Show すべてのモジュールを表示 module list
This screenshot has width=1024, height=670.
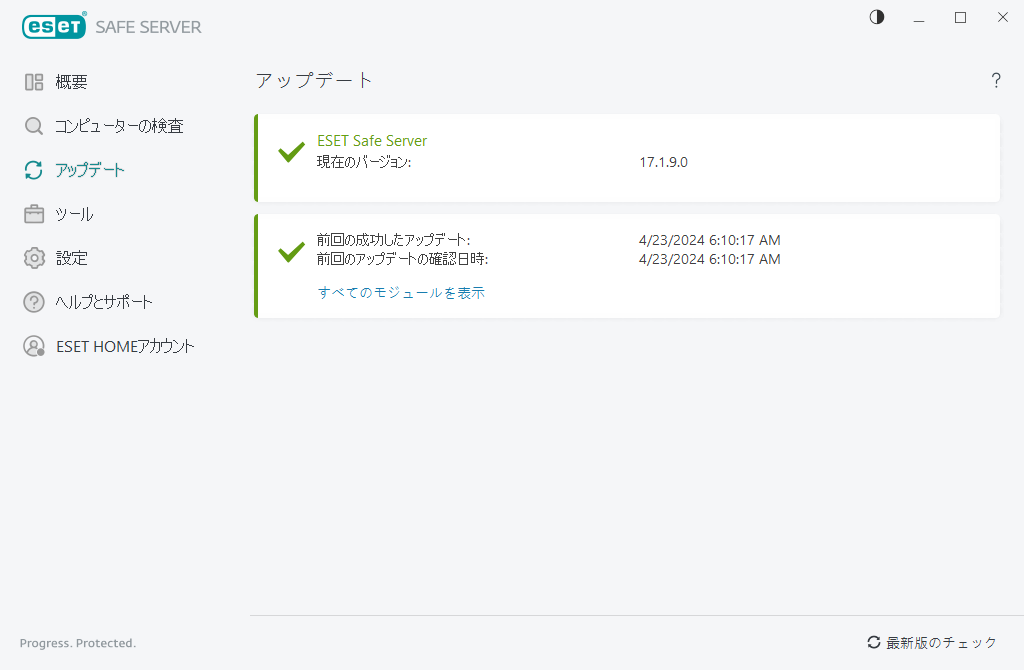click(401, 292)
